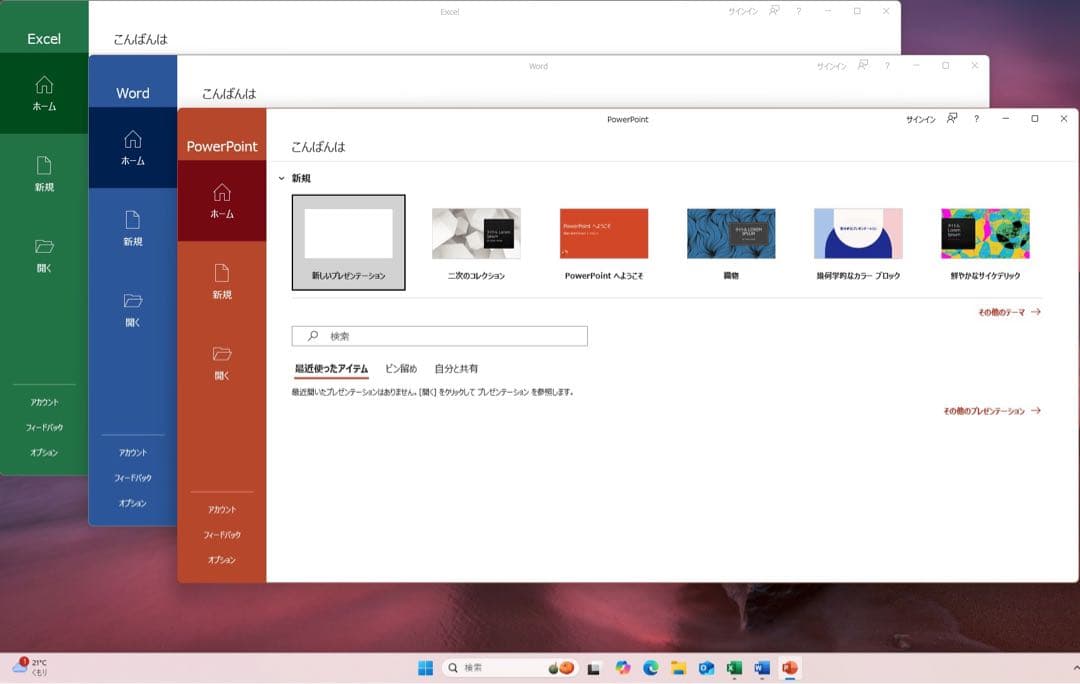Switch to the 自分と共有 tab

[x=455, y=369]
